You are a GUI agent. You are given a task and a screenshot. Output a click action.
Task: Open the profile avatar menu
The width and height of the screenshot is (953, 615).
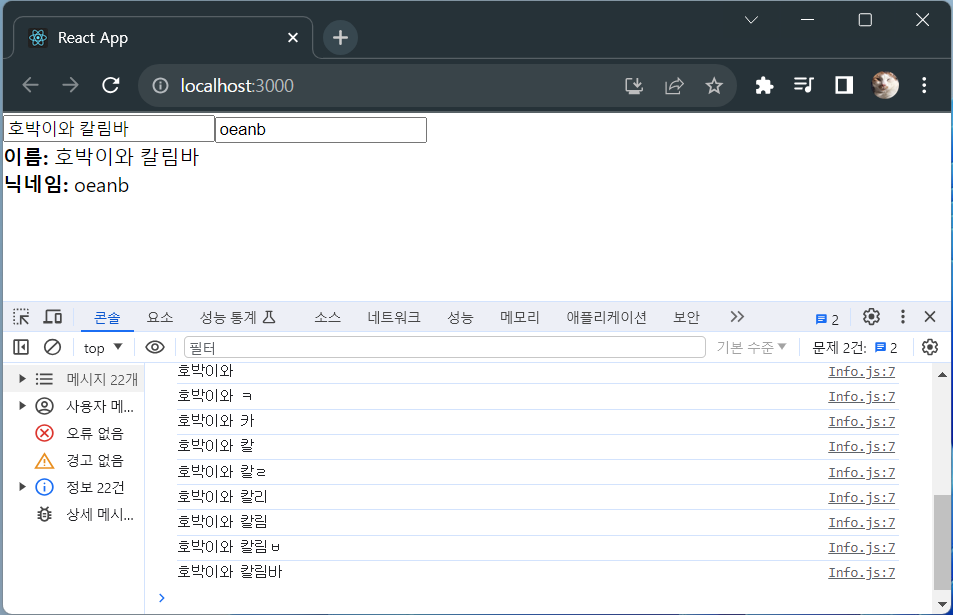click(884, 85)
